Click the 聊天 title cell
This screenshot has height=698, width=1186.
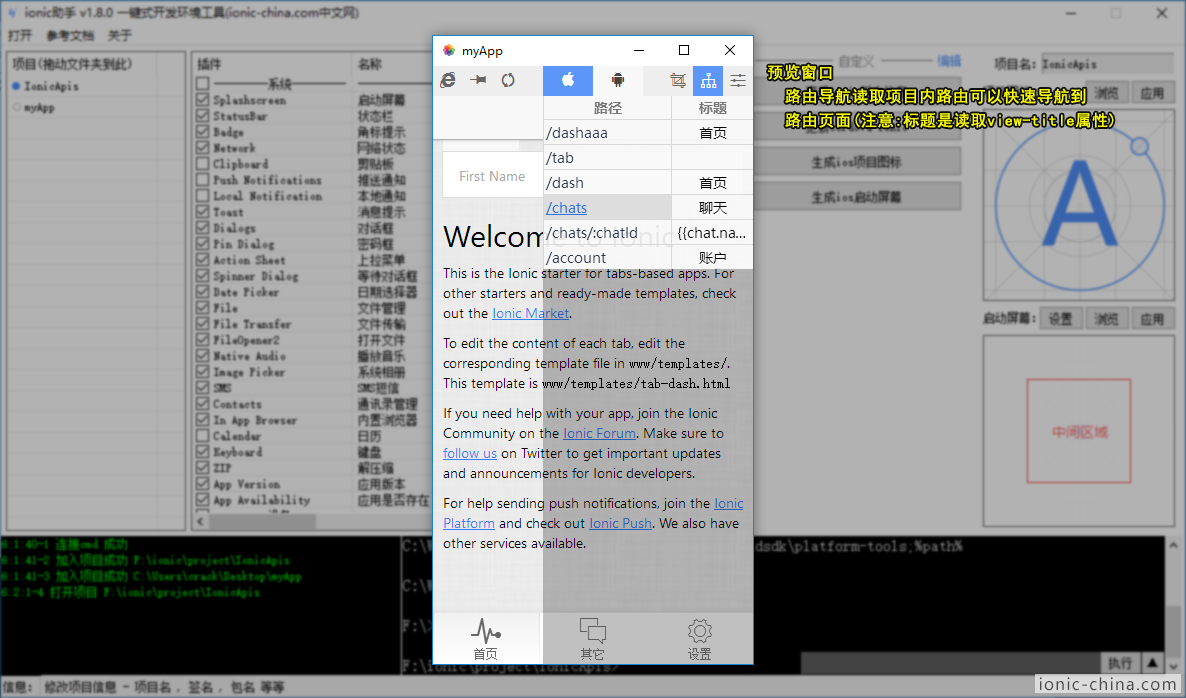[713, 207]
